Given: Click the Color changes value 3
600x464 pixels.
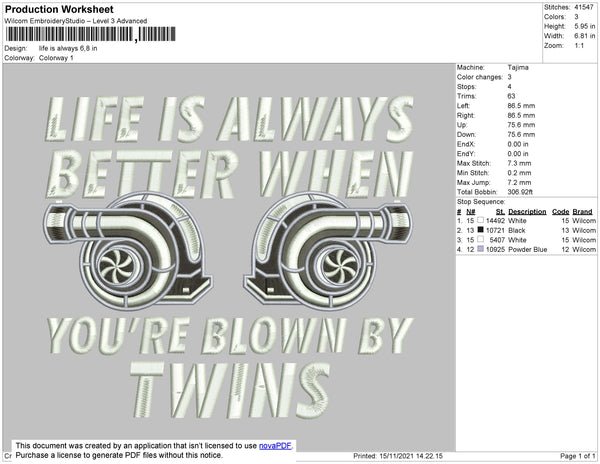Looking at the screenshot, I should click(509, 77).
